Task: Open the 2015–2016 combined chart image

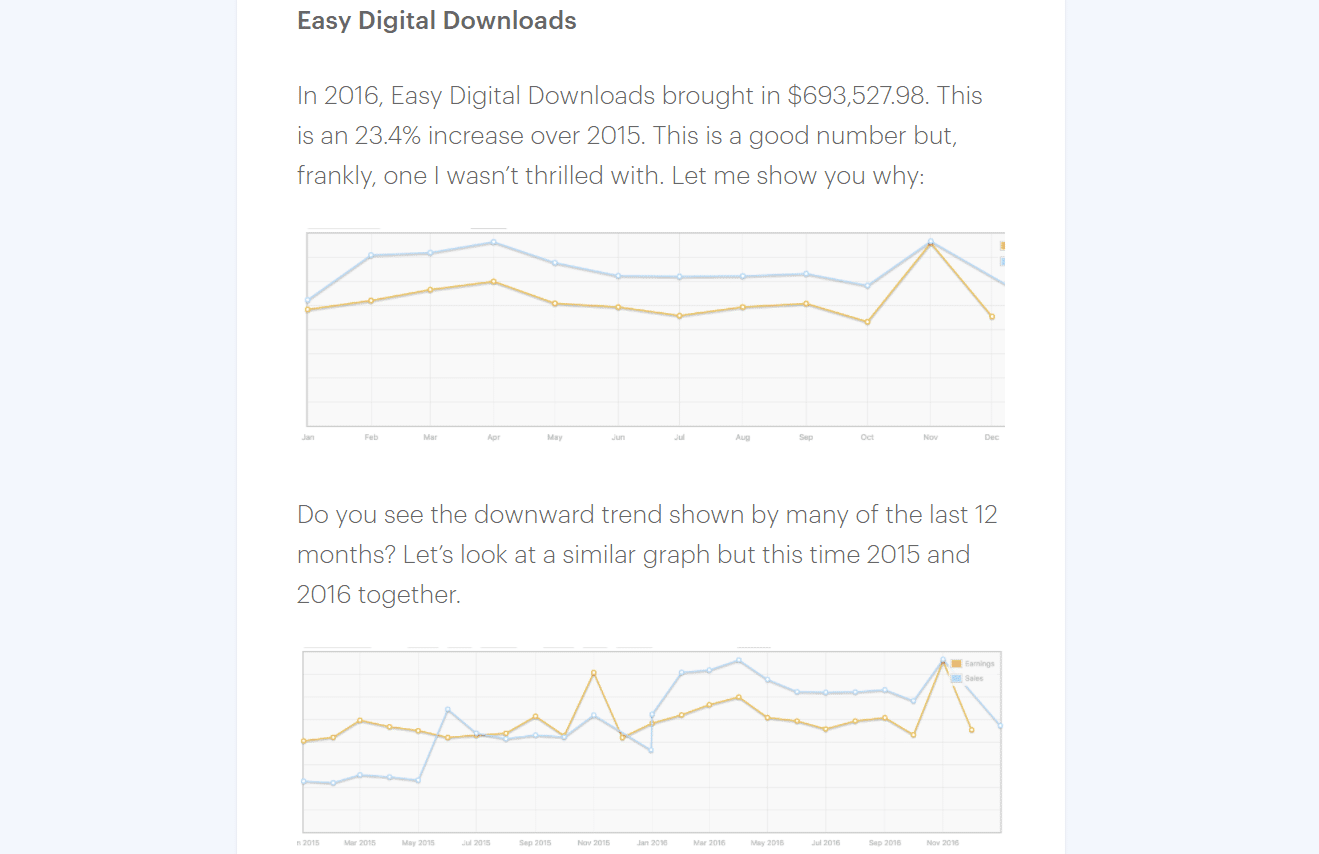Action: 651,747
